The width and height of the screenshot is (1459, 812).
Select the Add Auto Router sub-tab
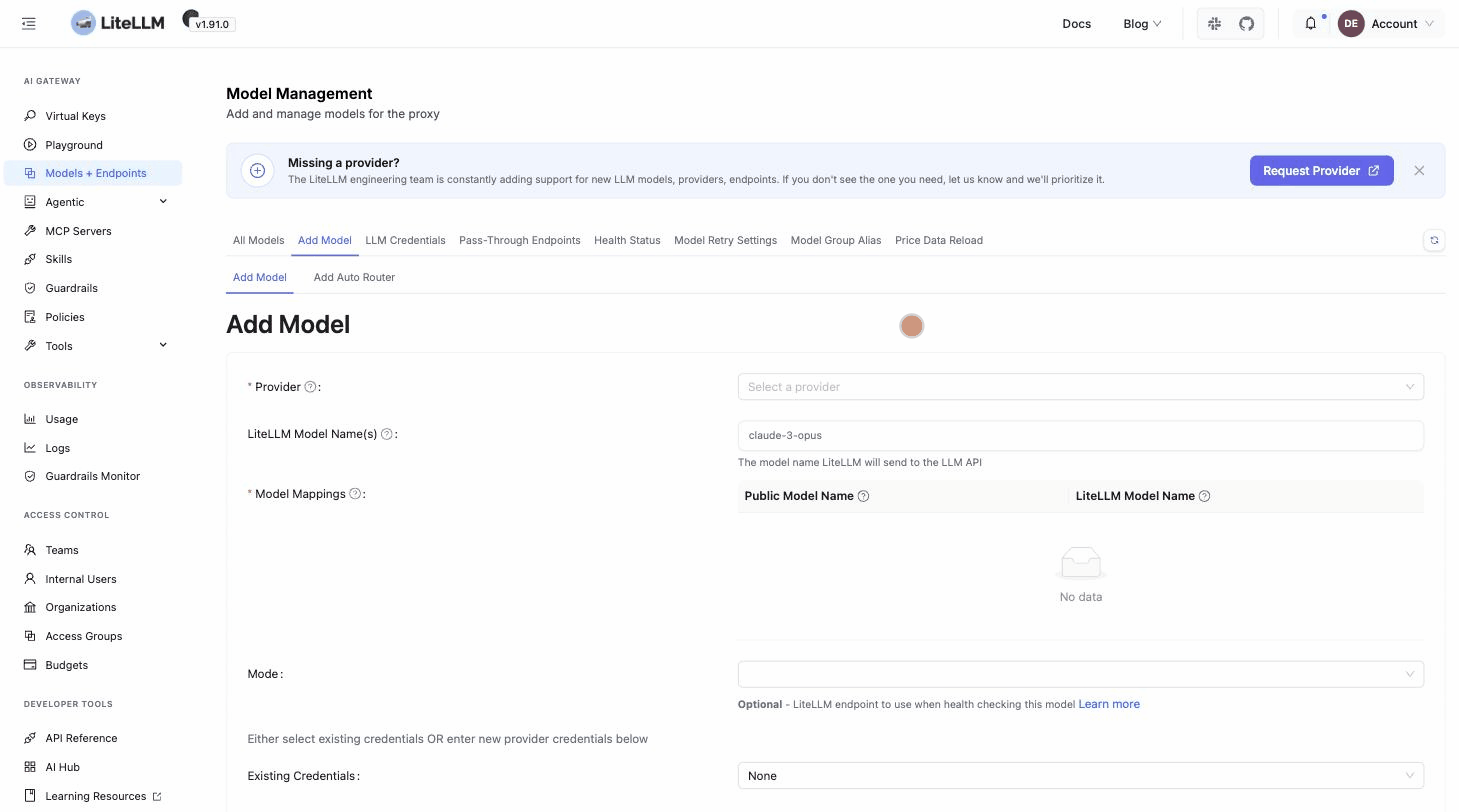click(354, 277)
